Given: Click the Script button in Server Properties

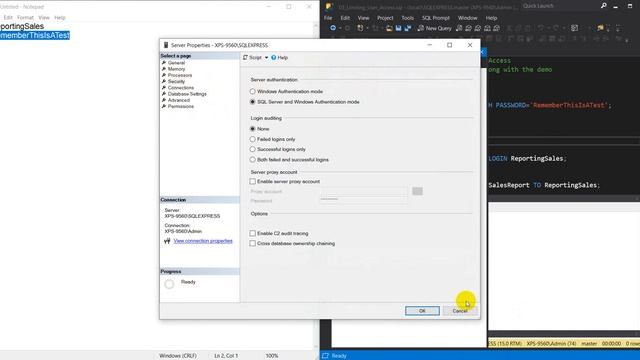Looking at the screenshot, I should tap(252, 58).
